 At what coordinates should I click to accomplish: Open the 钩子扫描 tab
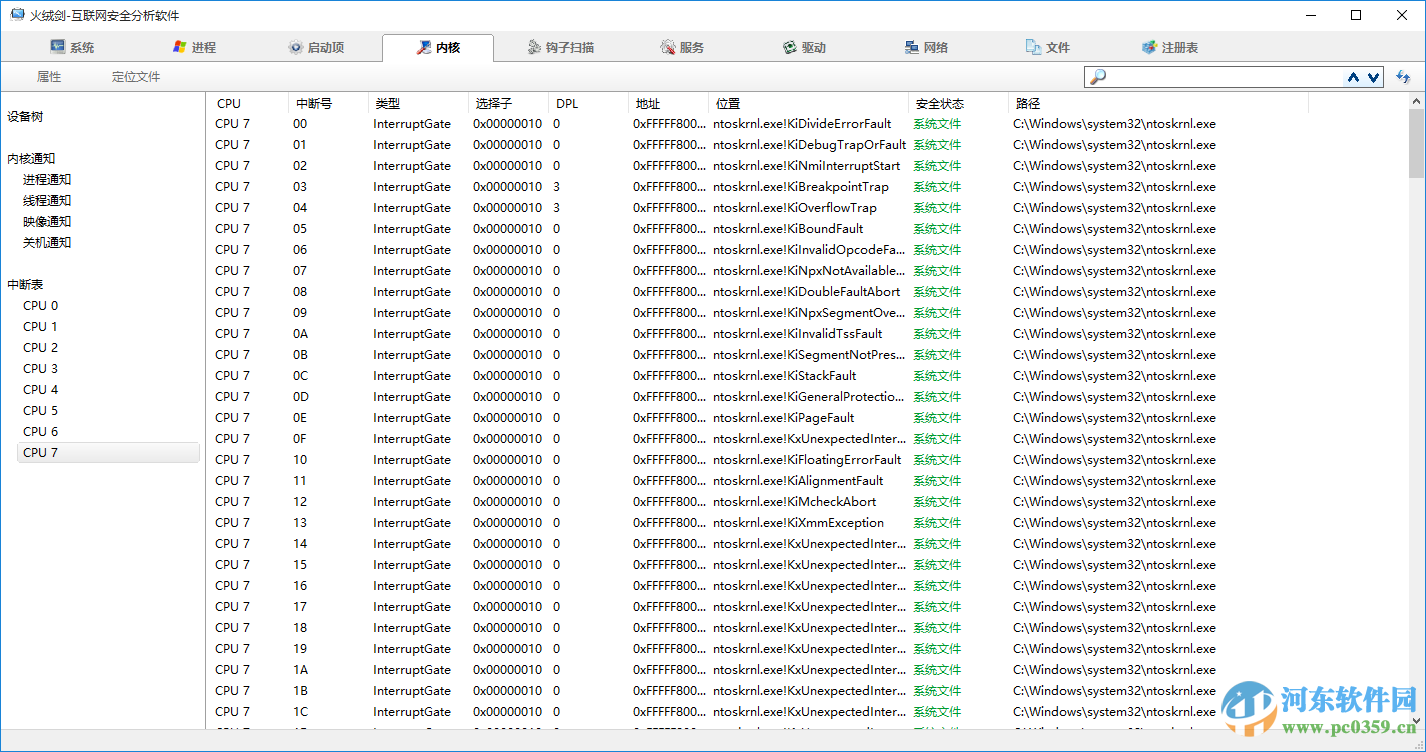(559, 47)
